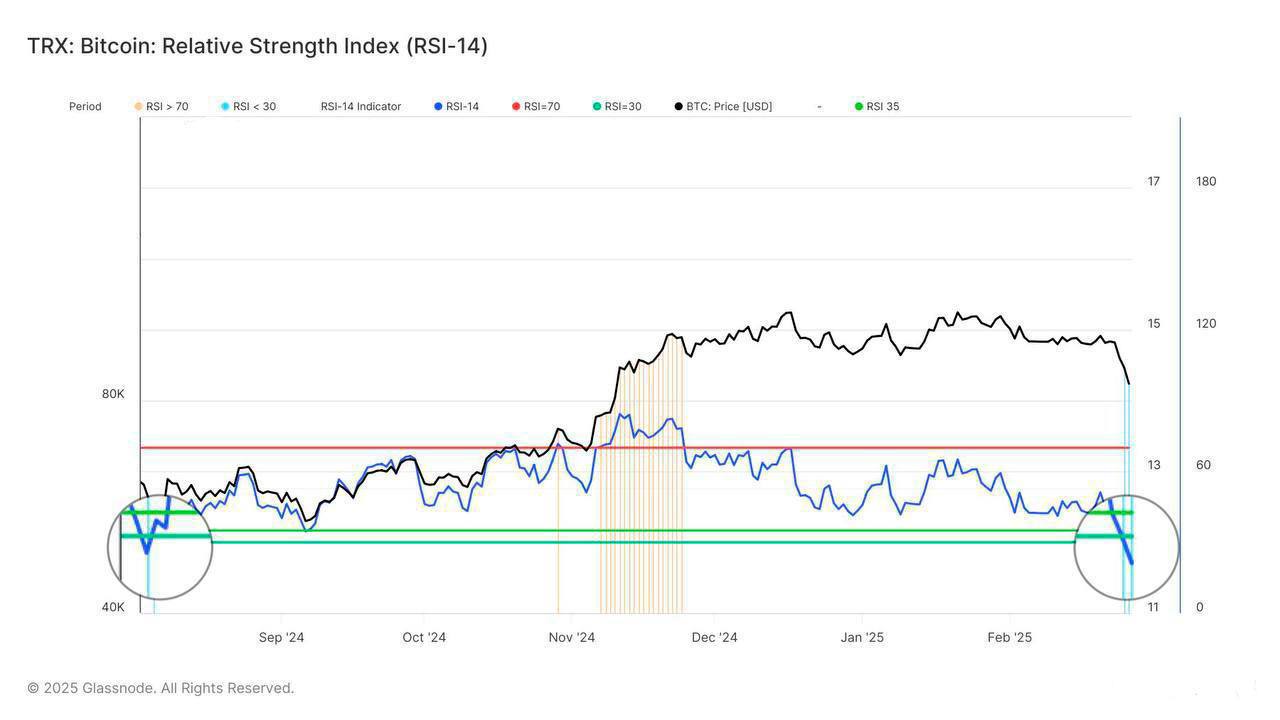The image size is (1280, 720).
Task: Click the Dec '24 axis label
Action: coord(715,638)
